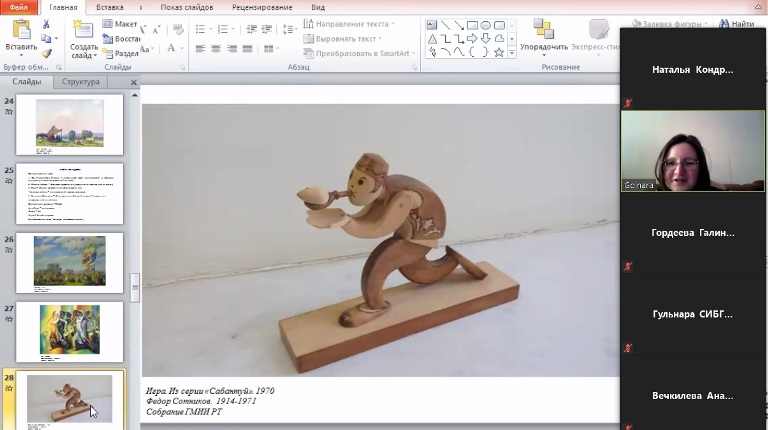Viewport: 768px width, 430px height.
Task: Toggle center text alignment
Action: point(216,49)
